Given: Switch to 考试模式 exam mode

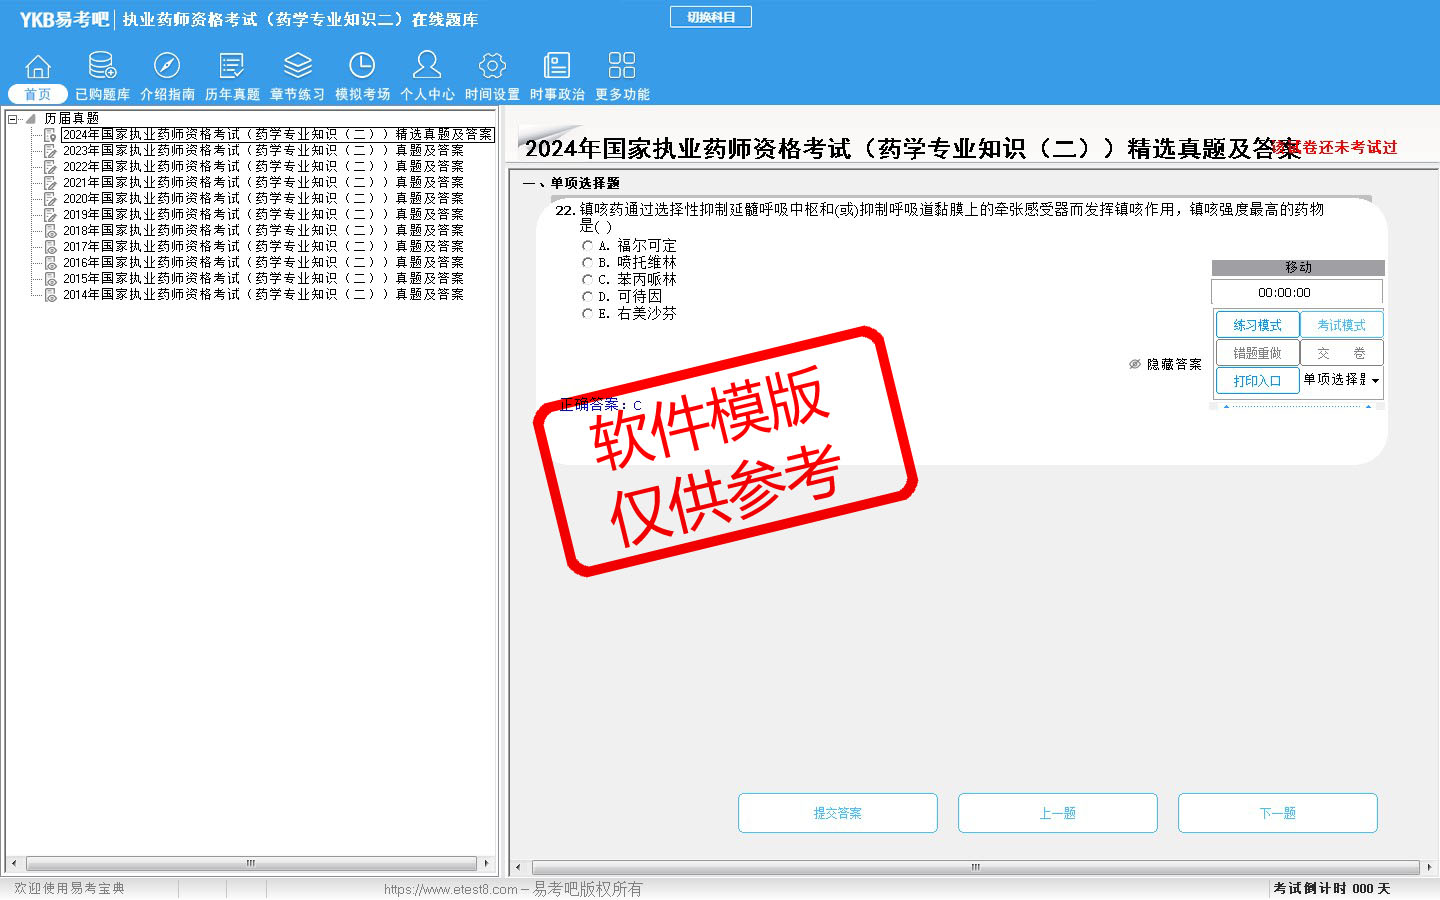Looking at the screenshot, I should click(x=1341, y=325).
